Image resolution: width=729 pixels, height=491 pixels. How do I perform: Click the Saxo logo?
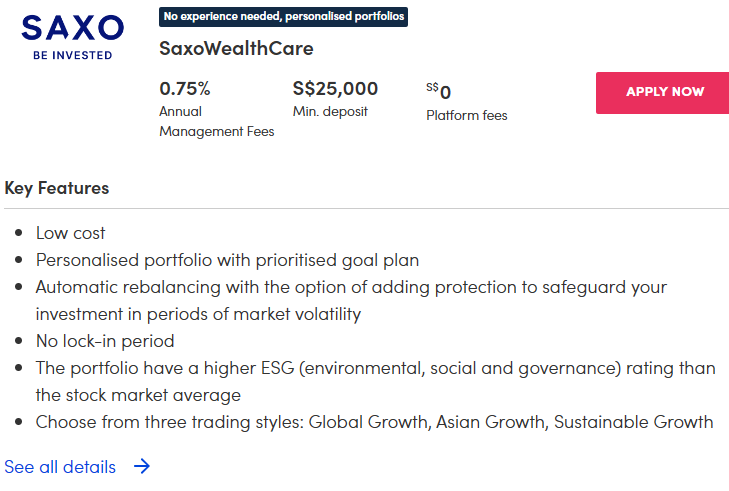point(72,28)
